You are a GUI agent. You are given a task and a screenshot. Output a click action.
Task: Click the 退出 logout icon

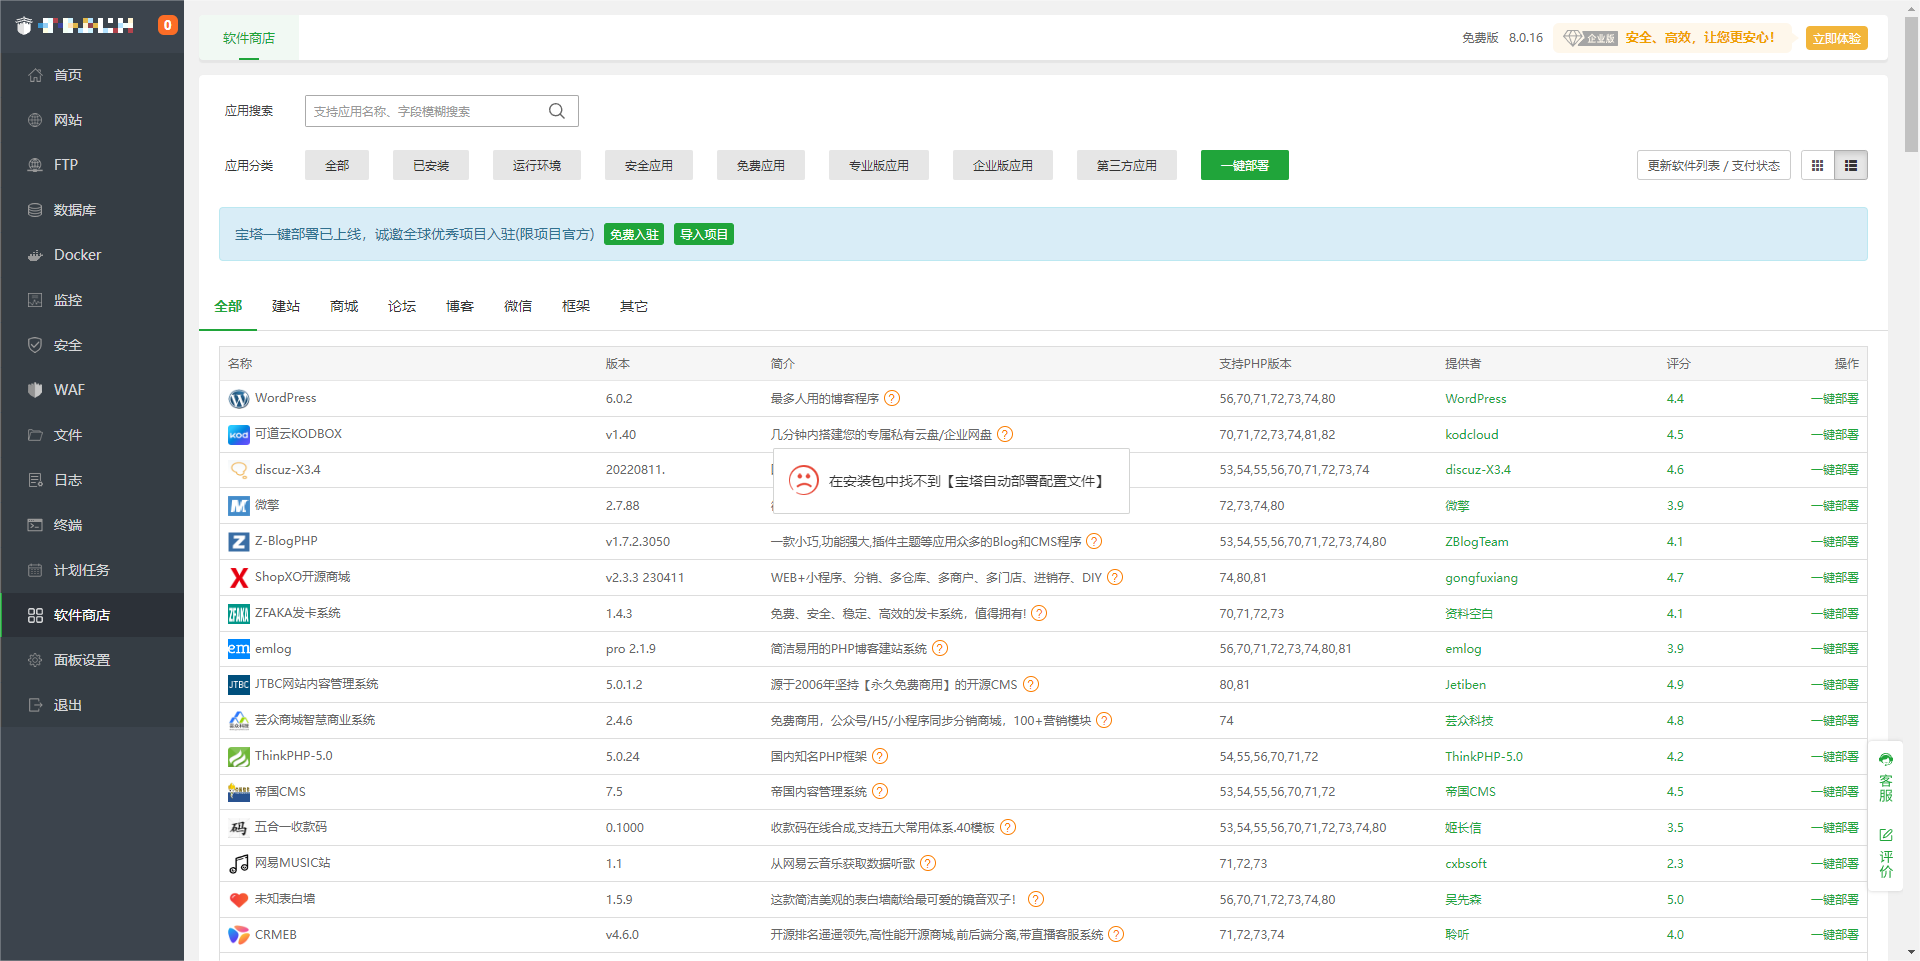point(35,705)
